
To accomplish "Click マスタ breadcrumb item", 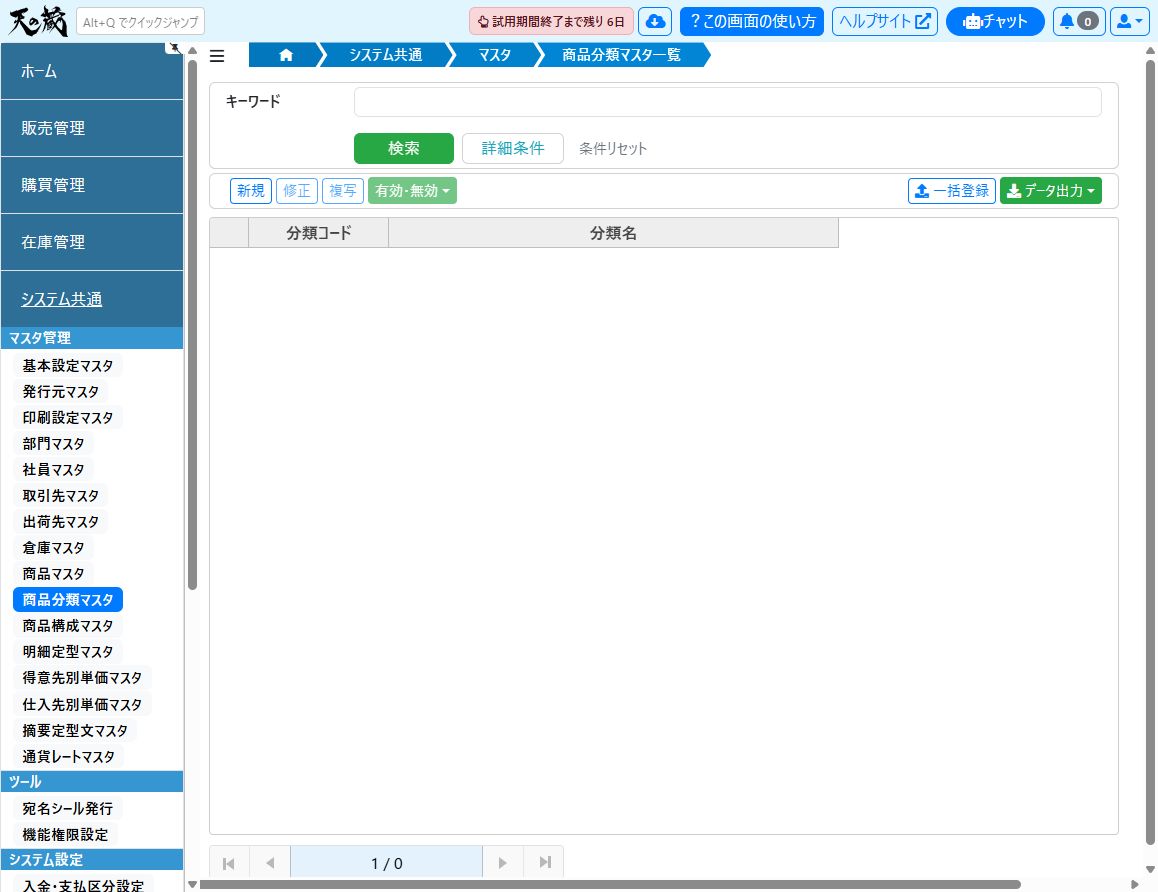I will (494, 55).
